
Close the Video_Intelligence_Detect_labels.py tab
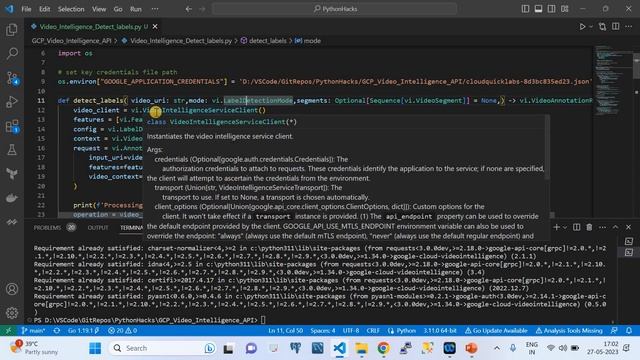[x=155, y=27]
